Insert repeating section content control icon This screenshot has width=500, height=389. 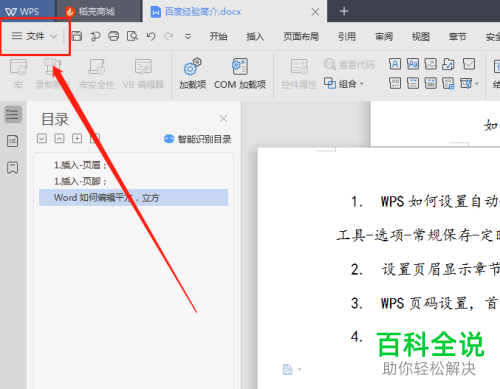(448, 83)
